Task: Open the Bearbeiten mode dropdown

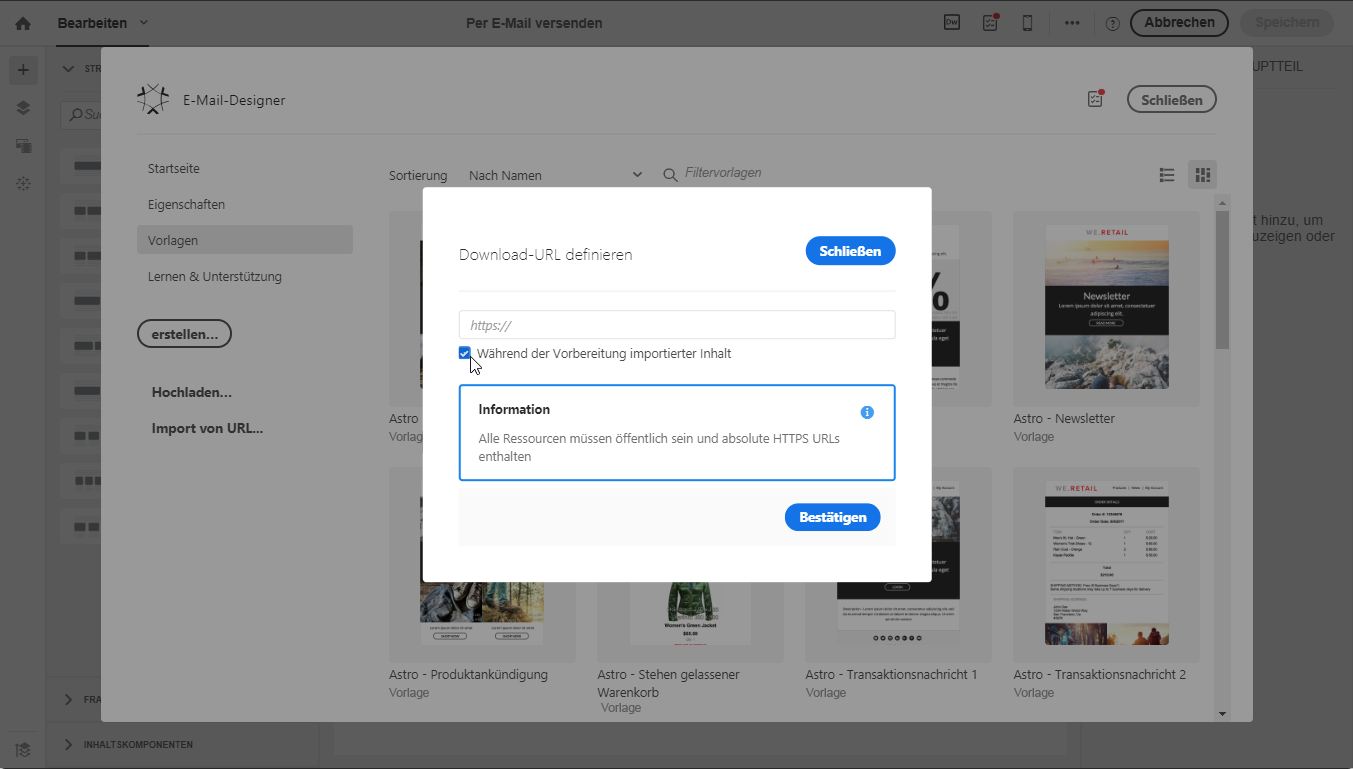Action: coord(103,23)
